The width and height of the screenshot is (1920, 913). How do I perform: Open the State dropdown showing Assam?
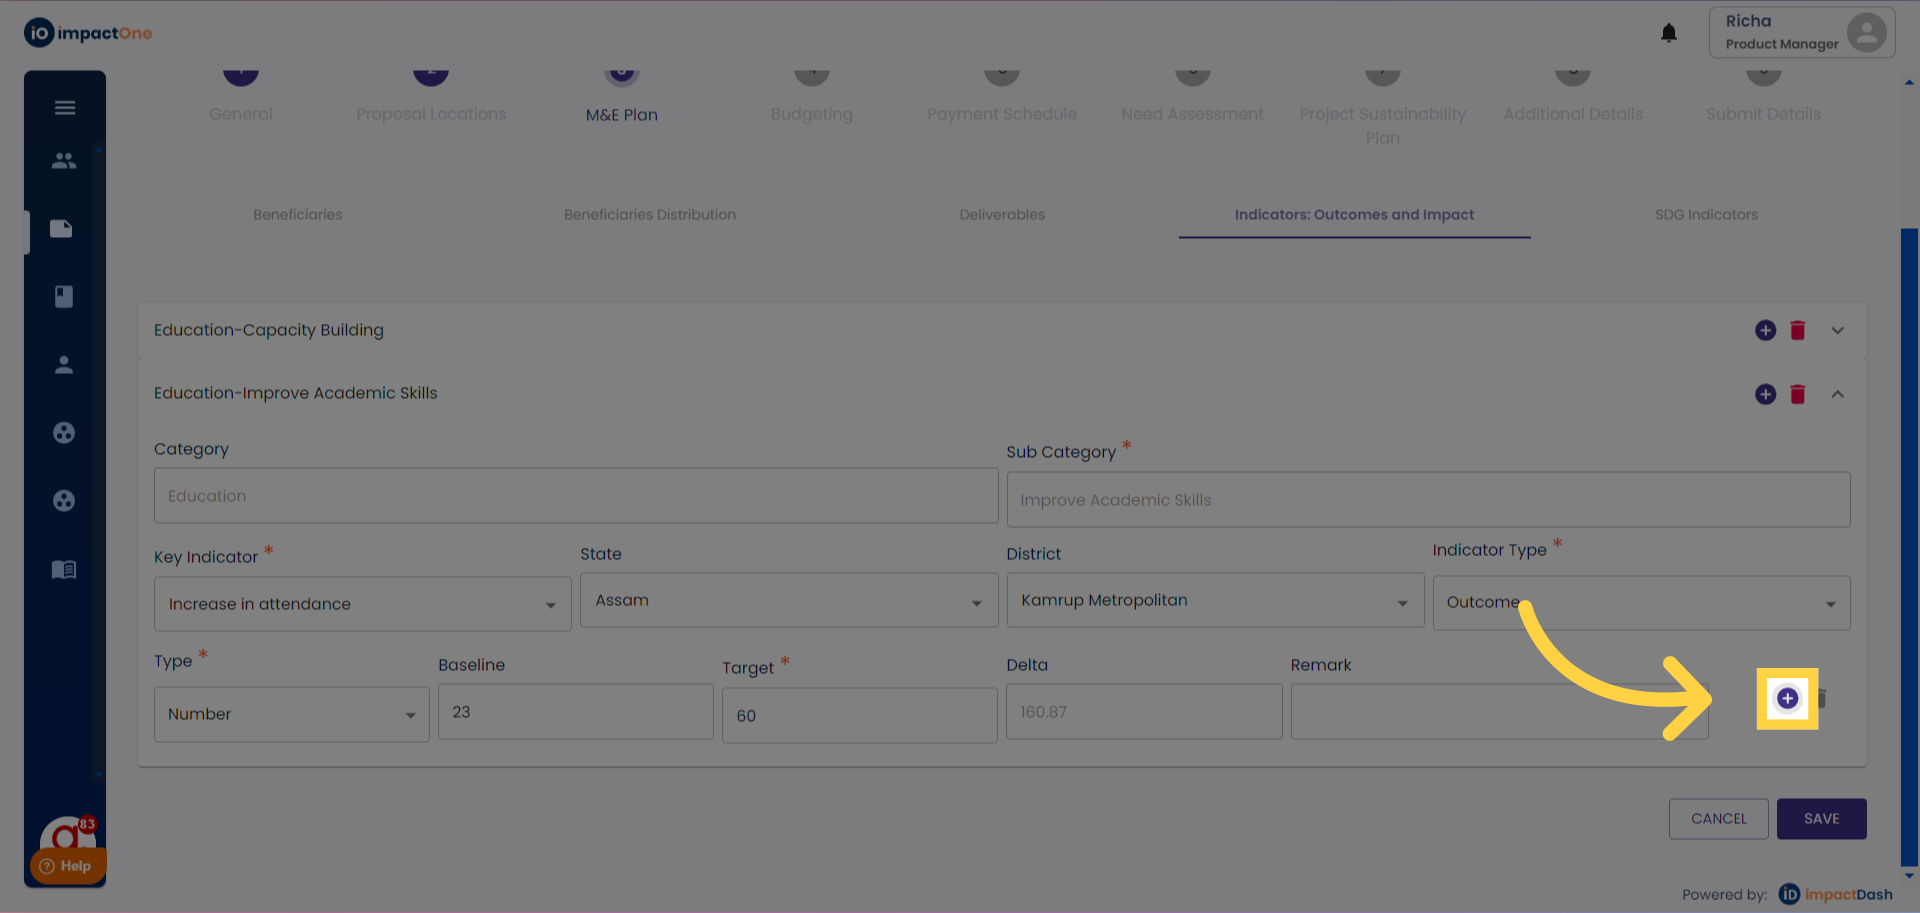click(x=788, y=600)
